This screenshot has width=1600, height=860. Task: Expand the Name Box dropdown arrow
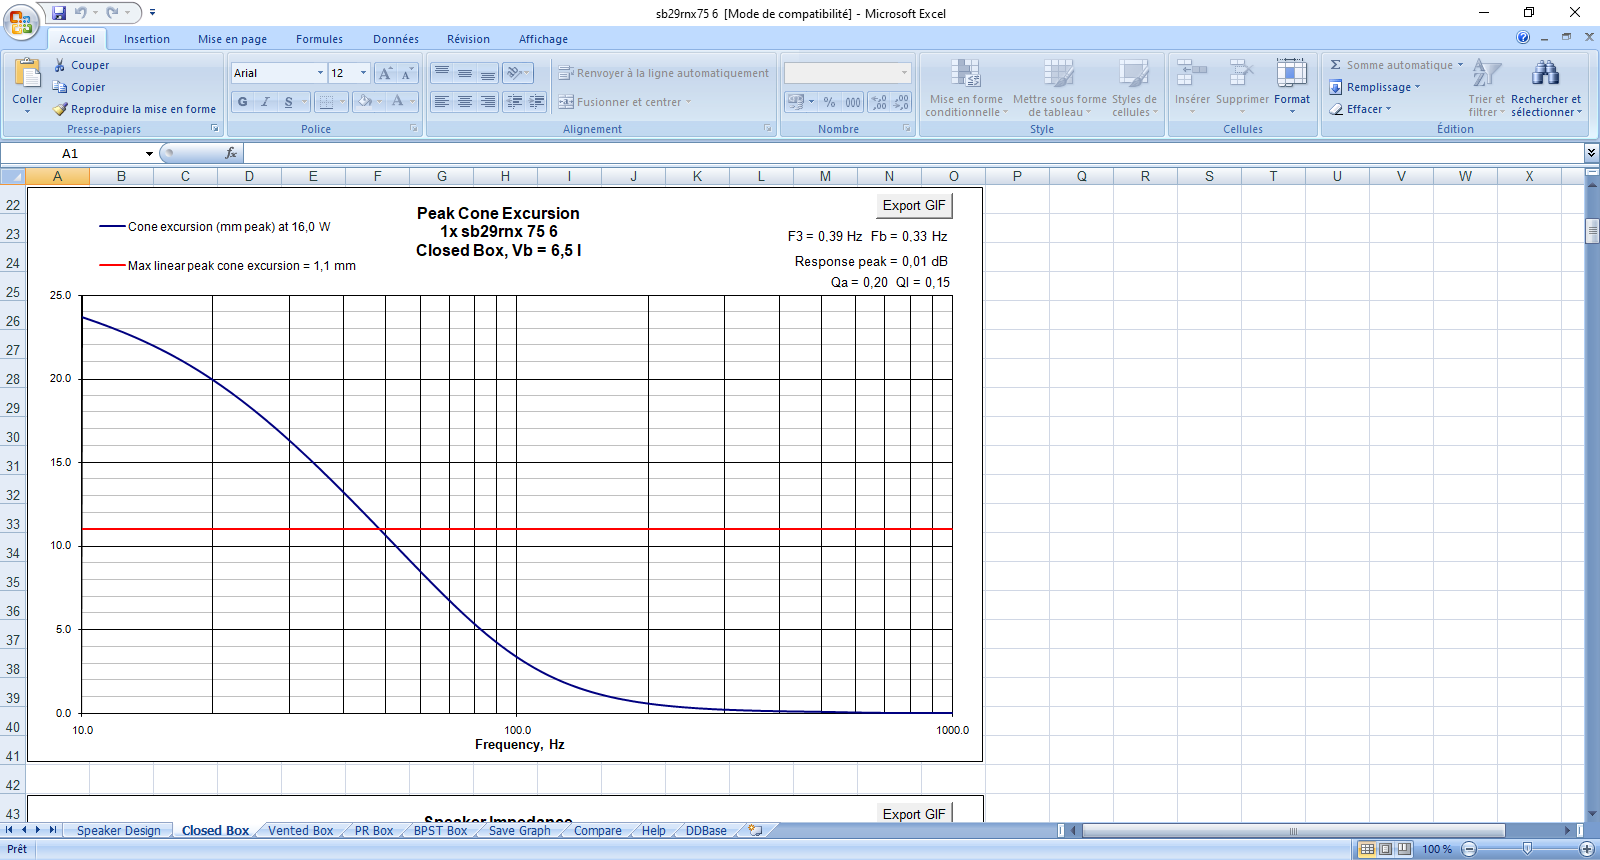(x=149, y=154)
